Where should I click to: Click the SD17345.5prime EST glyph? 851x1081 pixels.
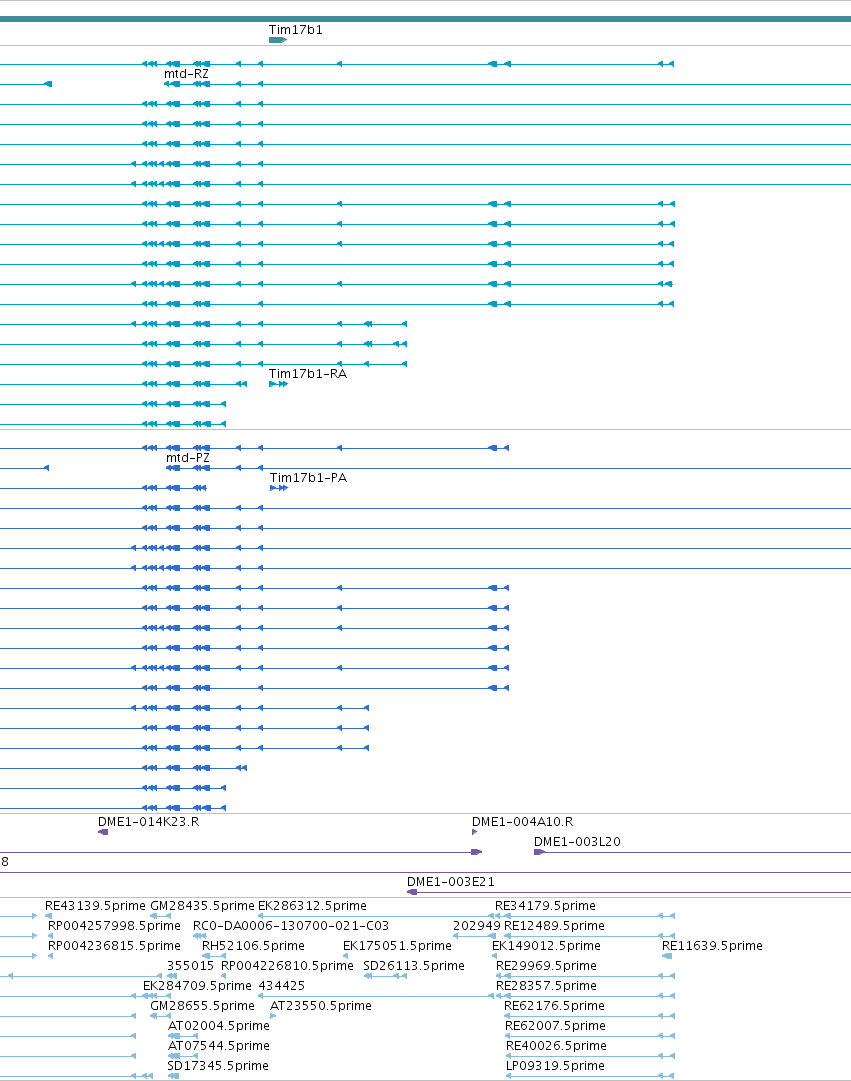pyautogui.click(x=174, y=1076)
